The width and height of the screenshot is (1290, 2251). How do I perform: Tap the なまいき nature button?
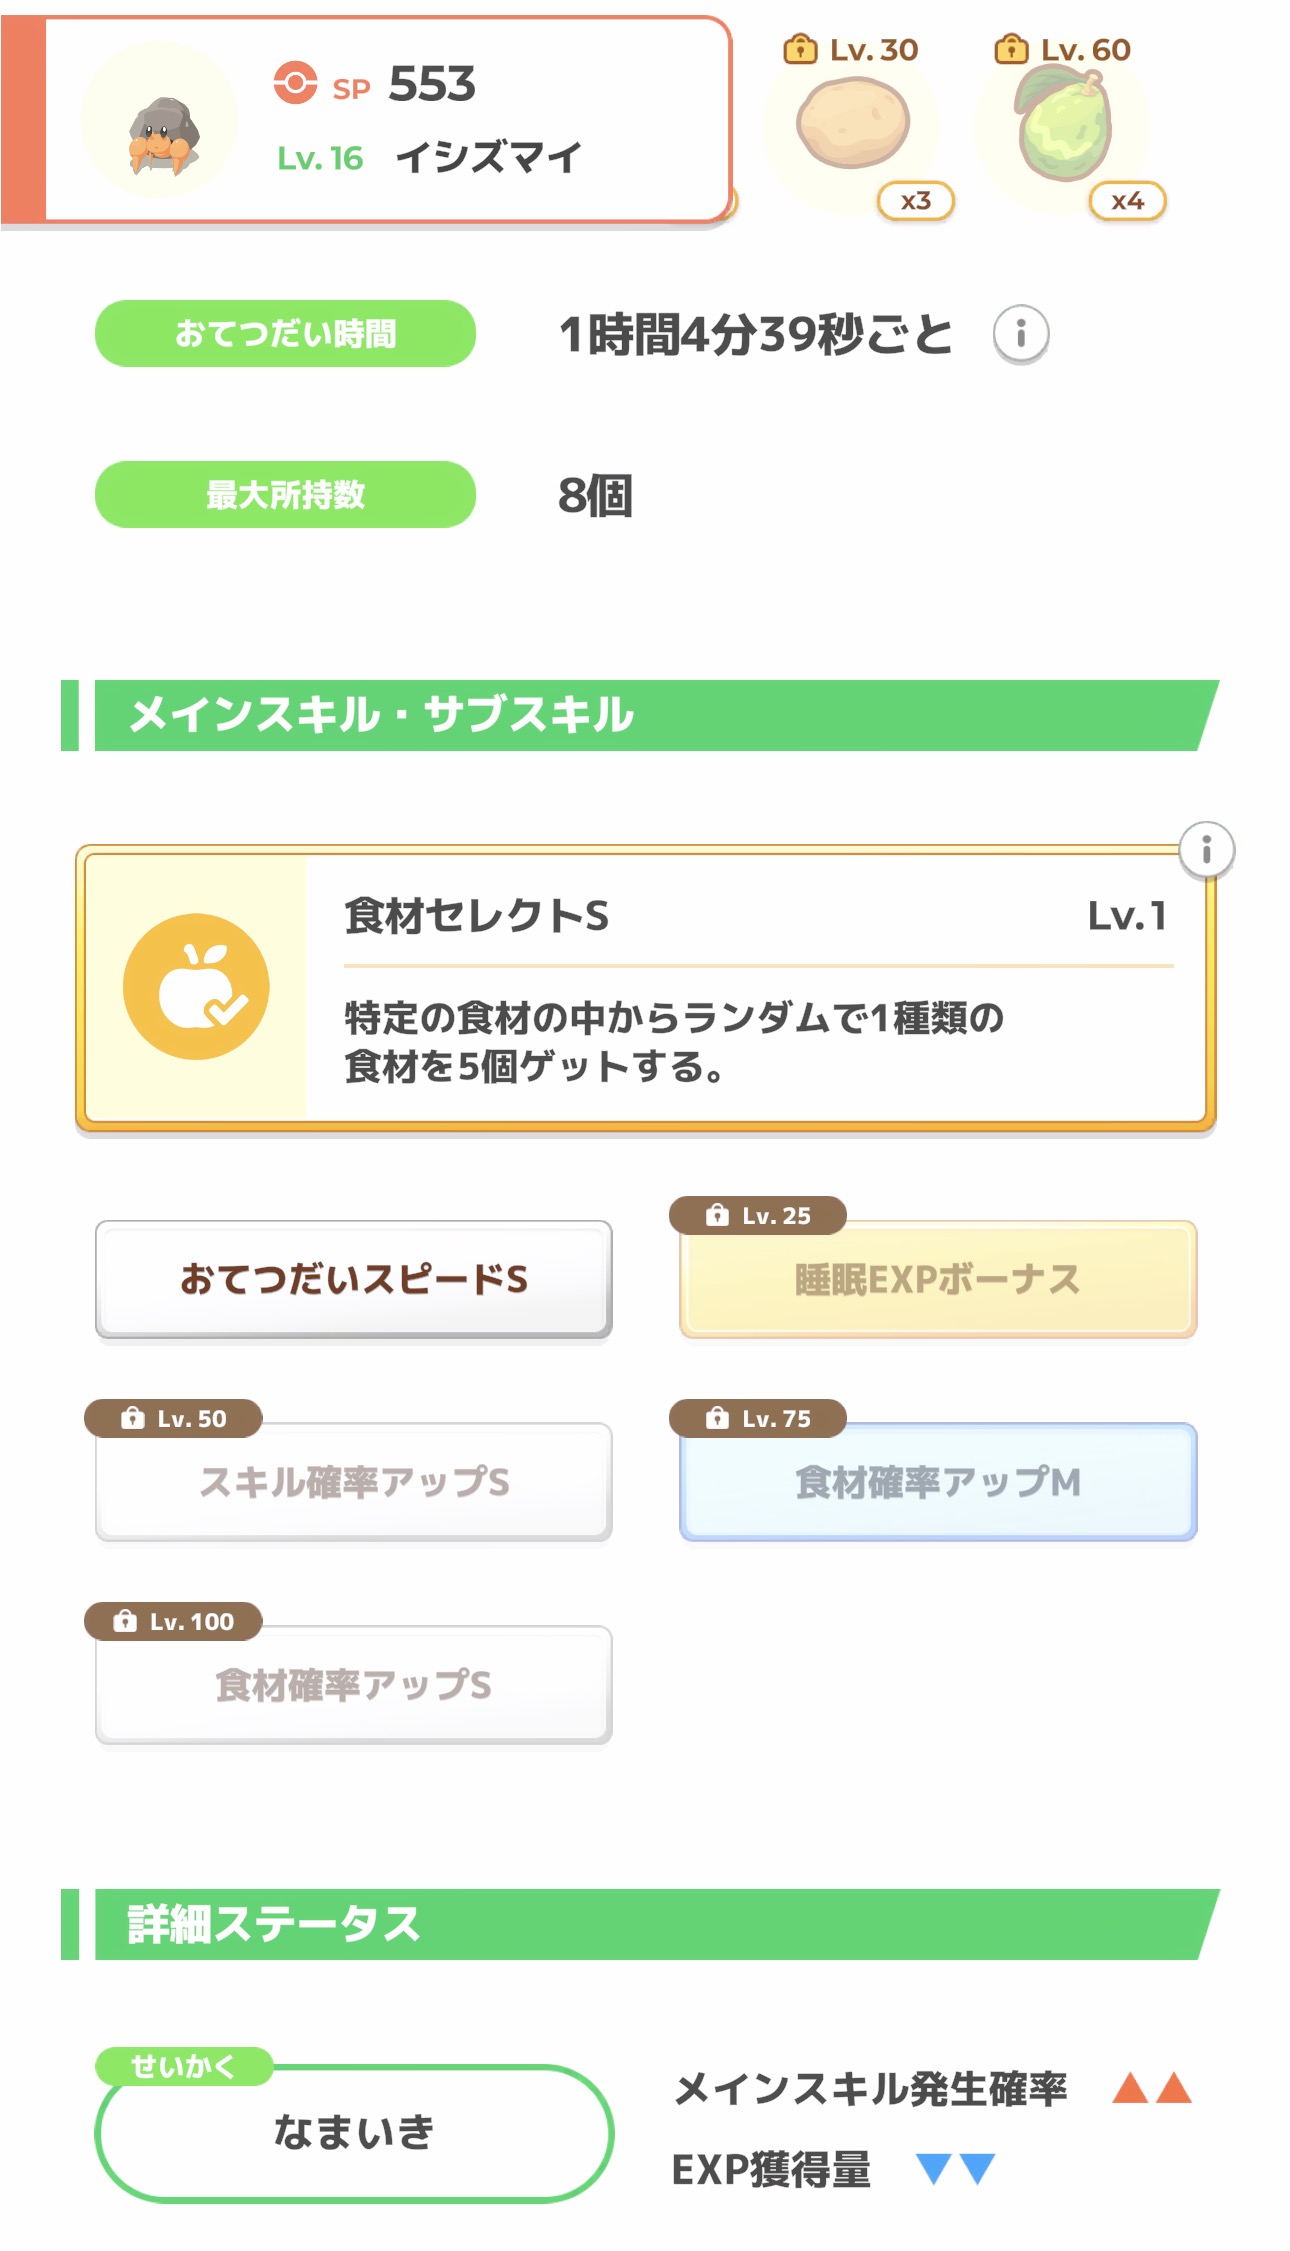[x=354, y=2131]
